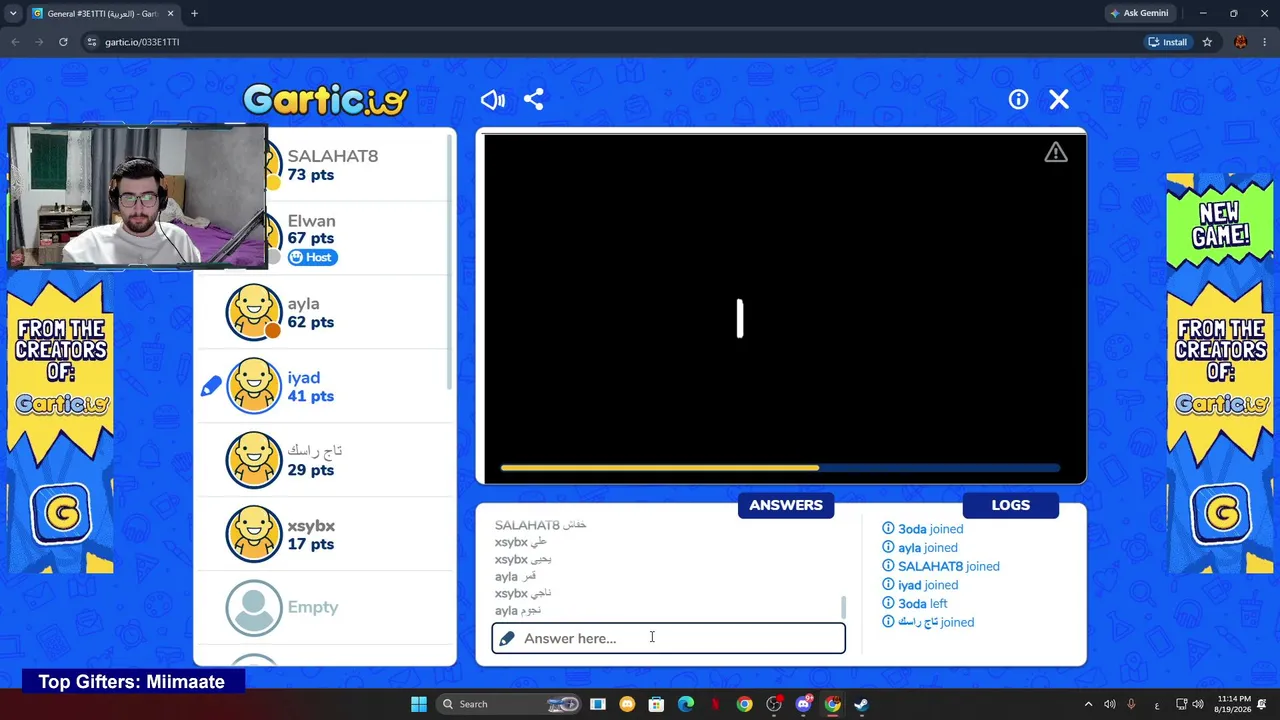This screenshot has height=720, width=1280.
Task: Click the Ask Gemini button
Action: click(1139, 13)
